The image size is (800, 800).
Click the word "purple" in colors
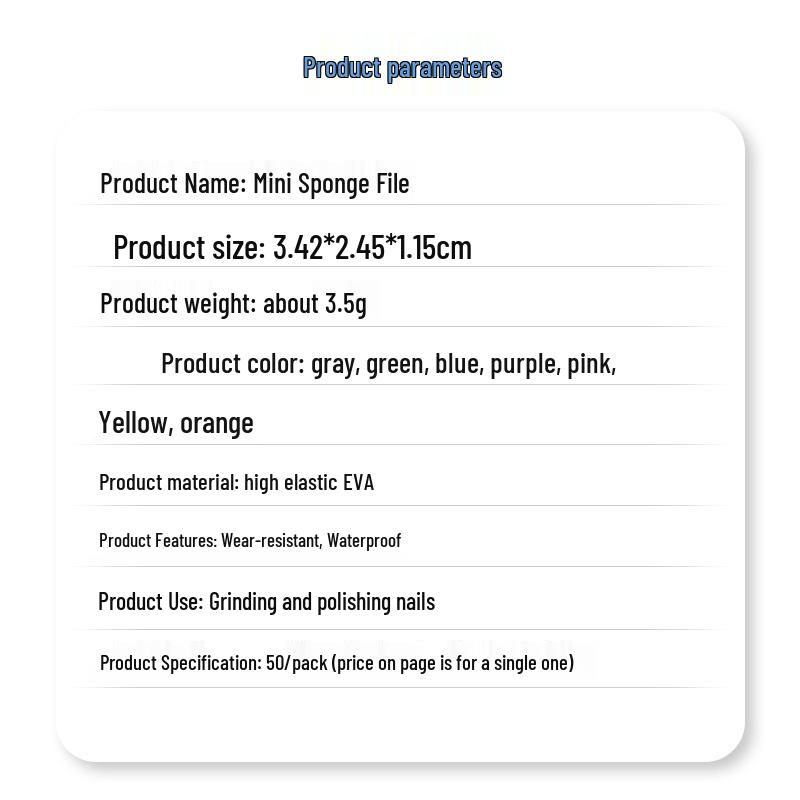point(524,364)
